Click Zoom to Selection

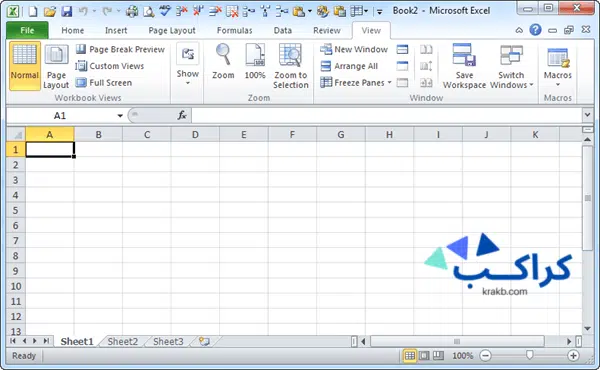point(290,66)
